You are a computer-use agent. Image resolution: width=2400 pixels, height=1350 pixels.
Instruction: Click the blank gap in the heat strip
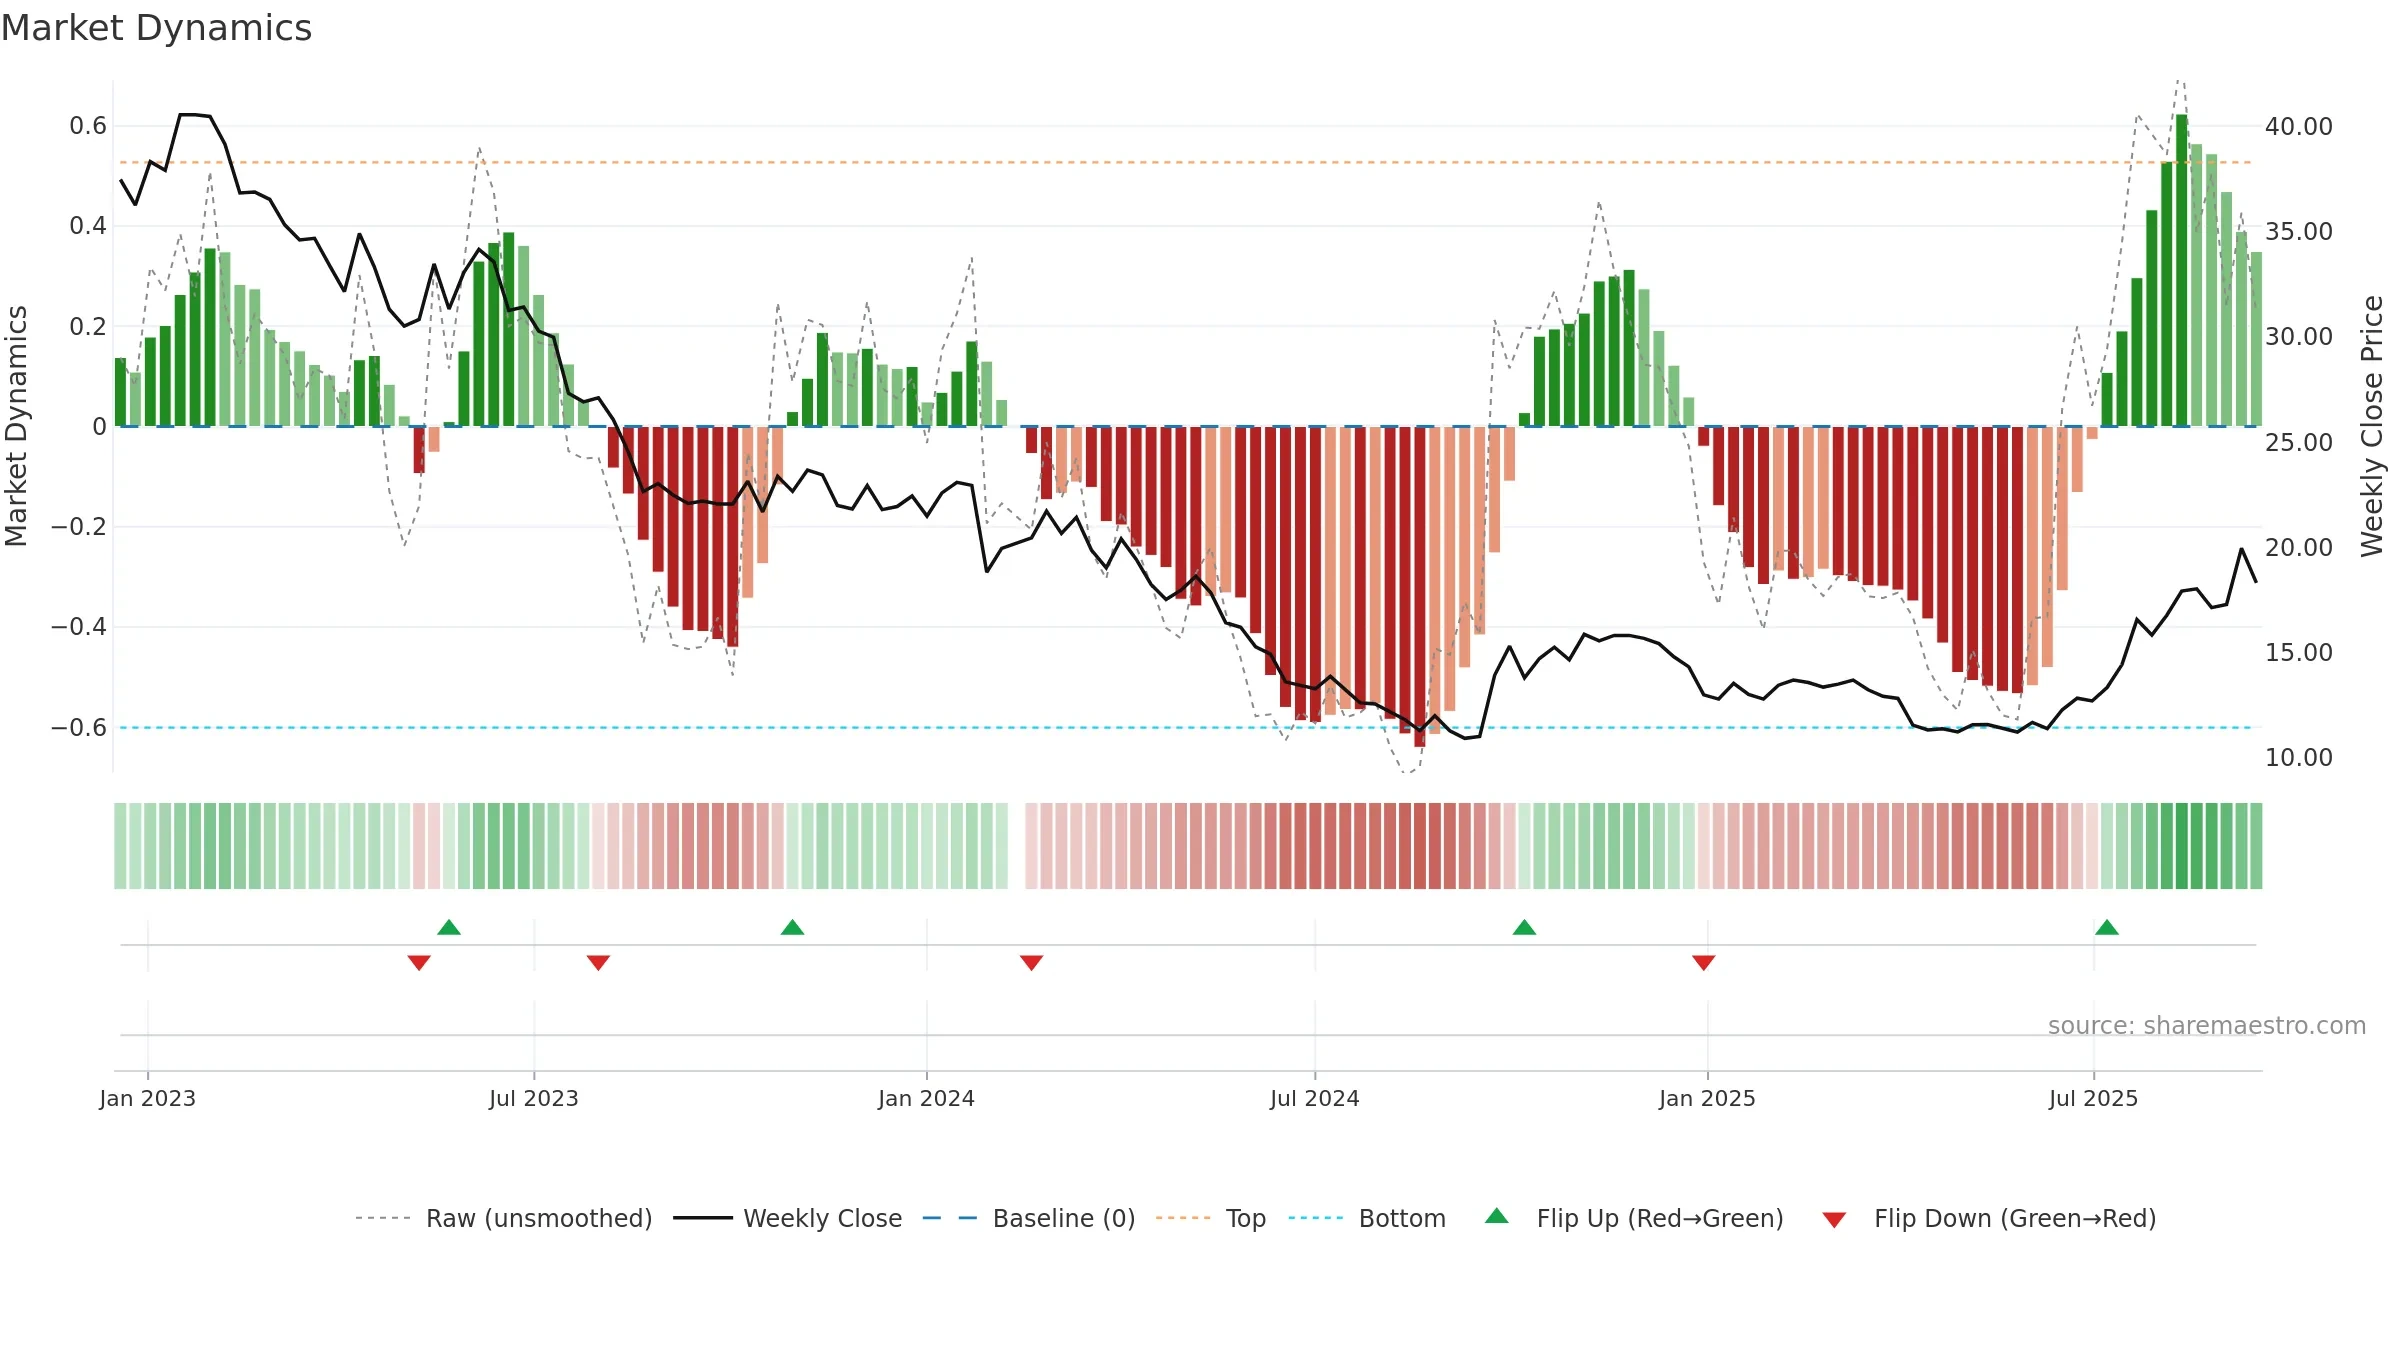click(1016, 845)
